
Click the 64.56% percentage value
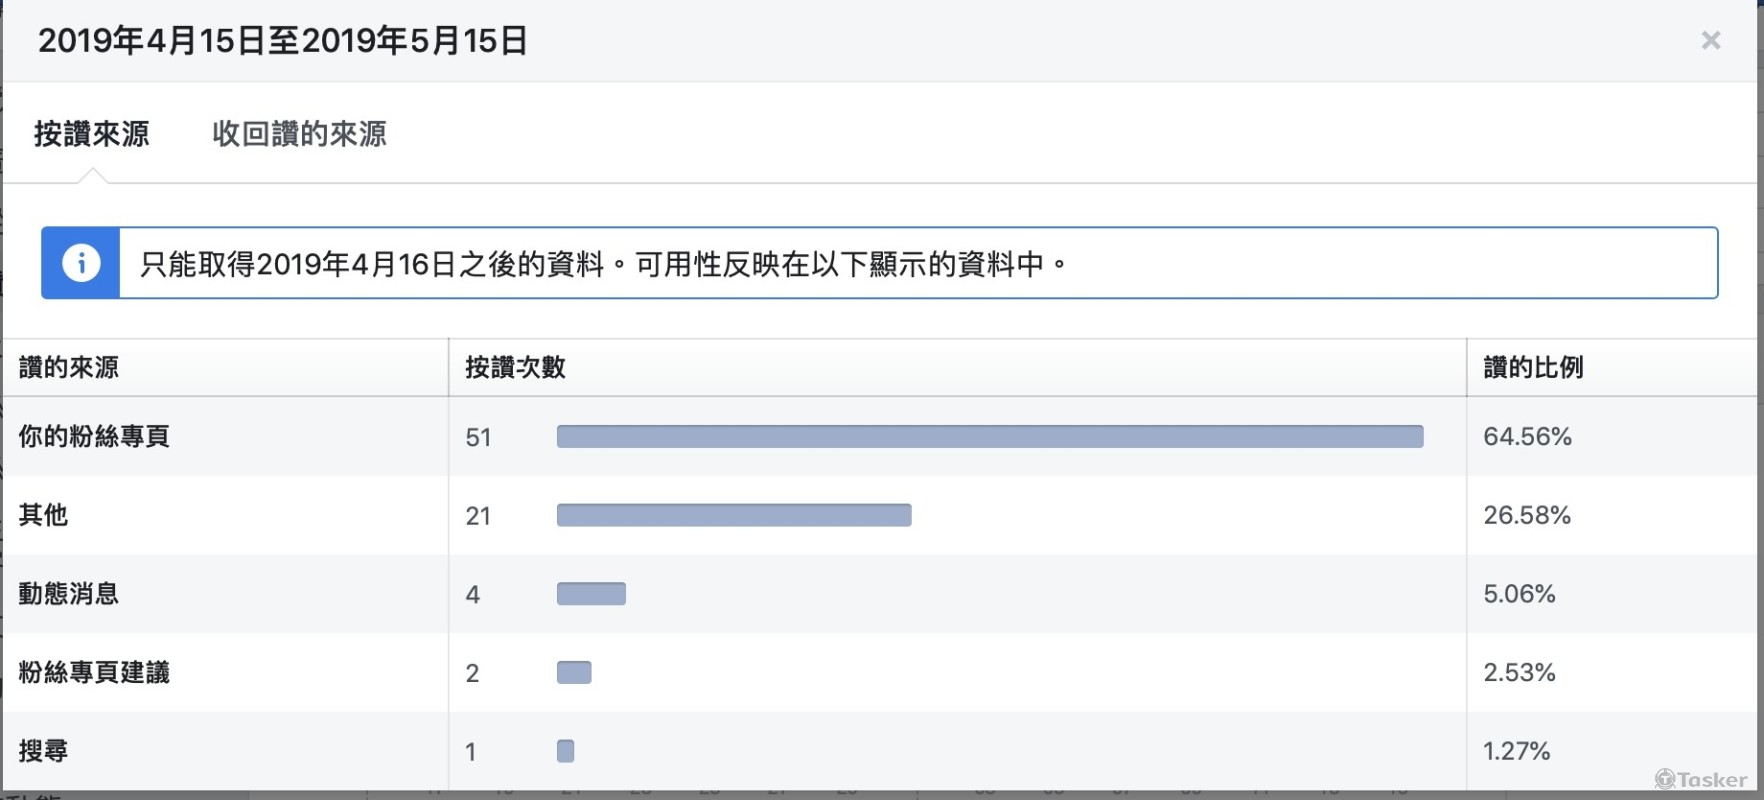coord(1527,437)
